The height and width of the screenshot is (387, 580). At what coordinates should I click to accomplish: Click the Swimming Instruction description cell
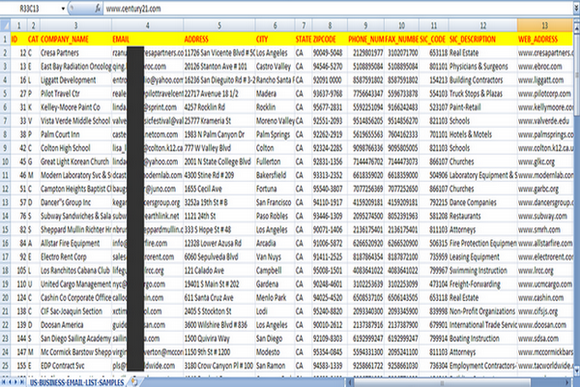point(483,270)
